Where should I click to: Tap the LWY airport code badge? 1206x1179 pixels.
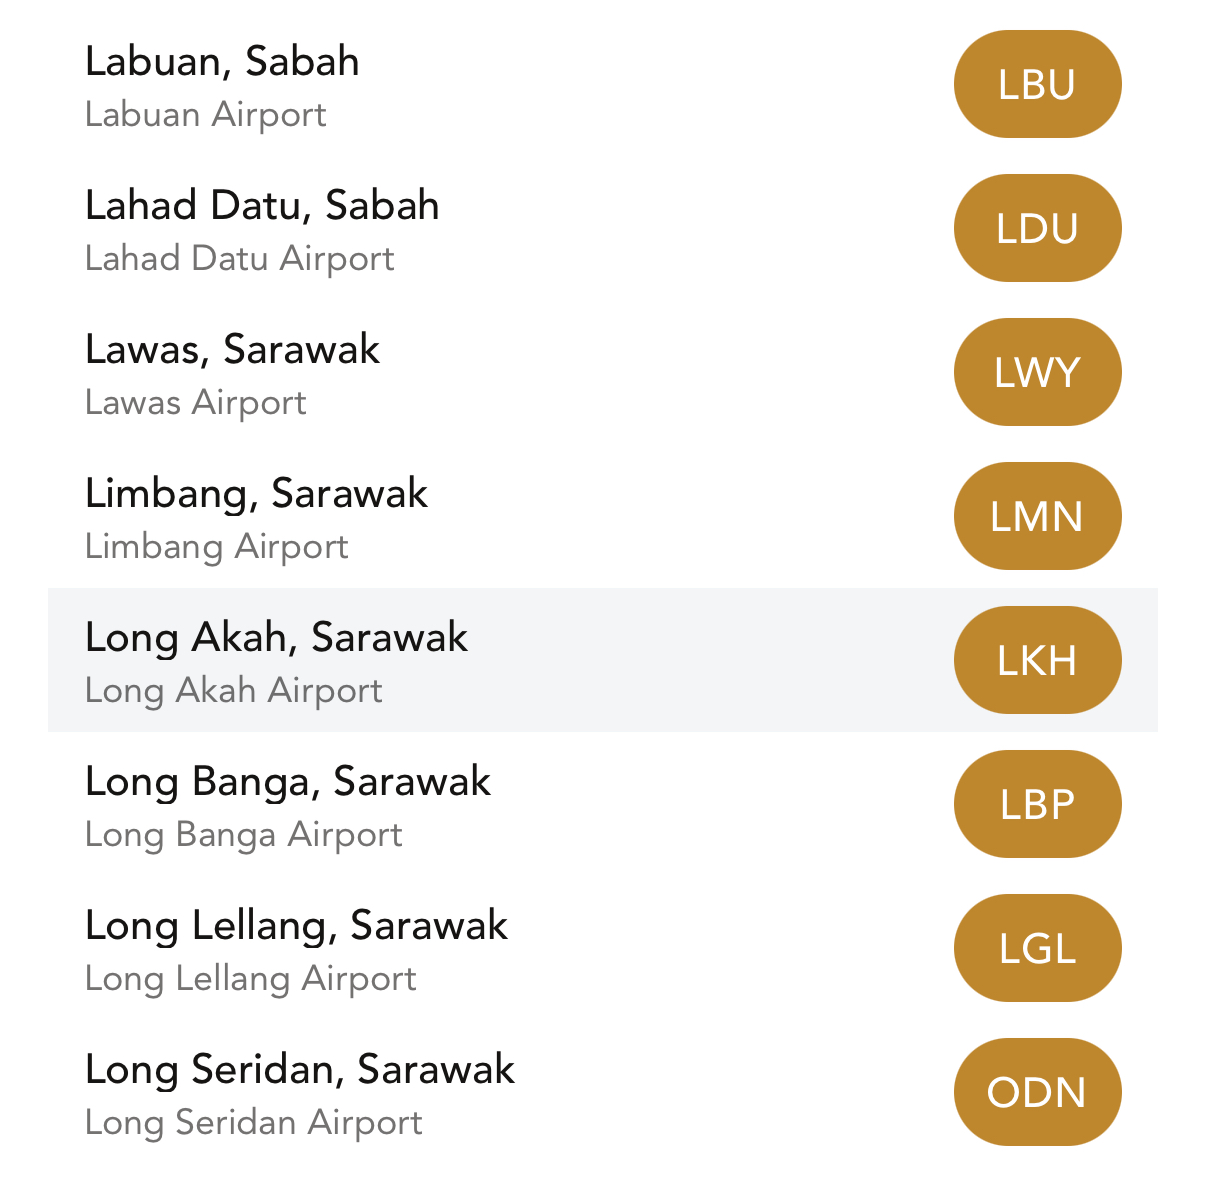pos(1037,372)
